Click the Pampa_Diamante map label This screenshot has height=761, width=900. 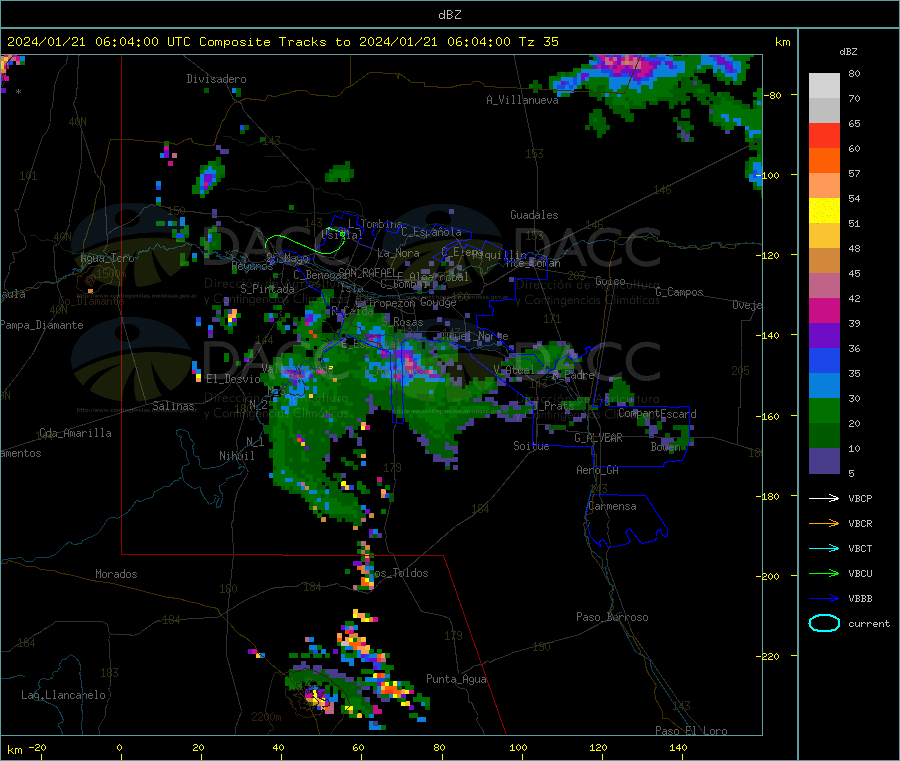click(x=41, y=325)
